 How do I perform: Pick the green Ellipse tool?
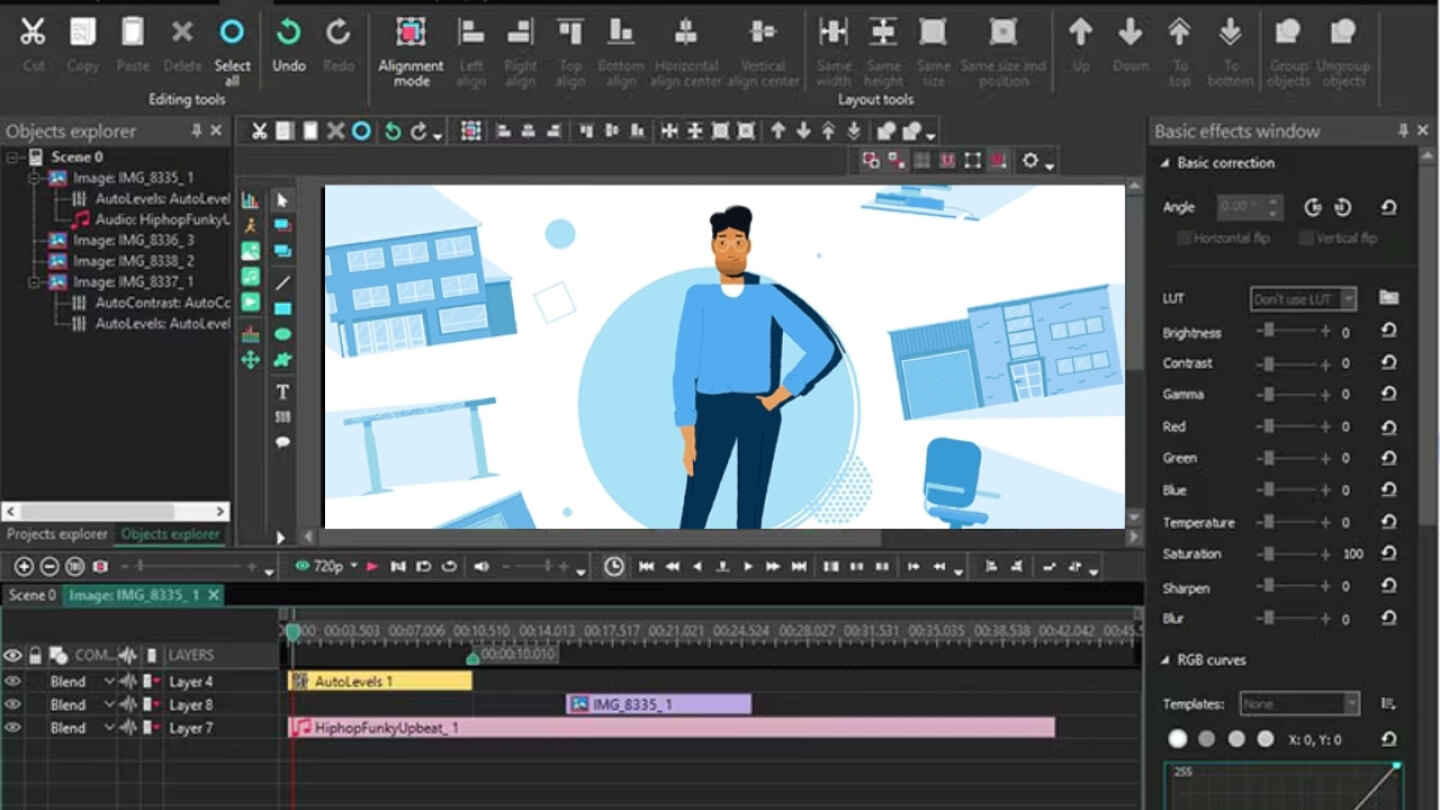point(282,334)
